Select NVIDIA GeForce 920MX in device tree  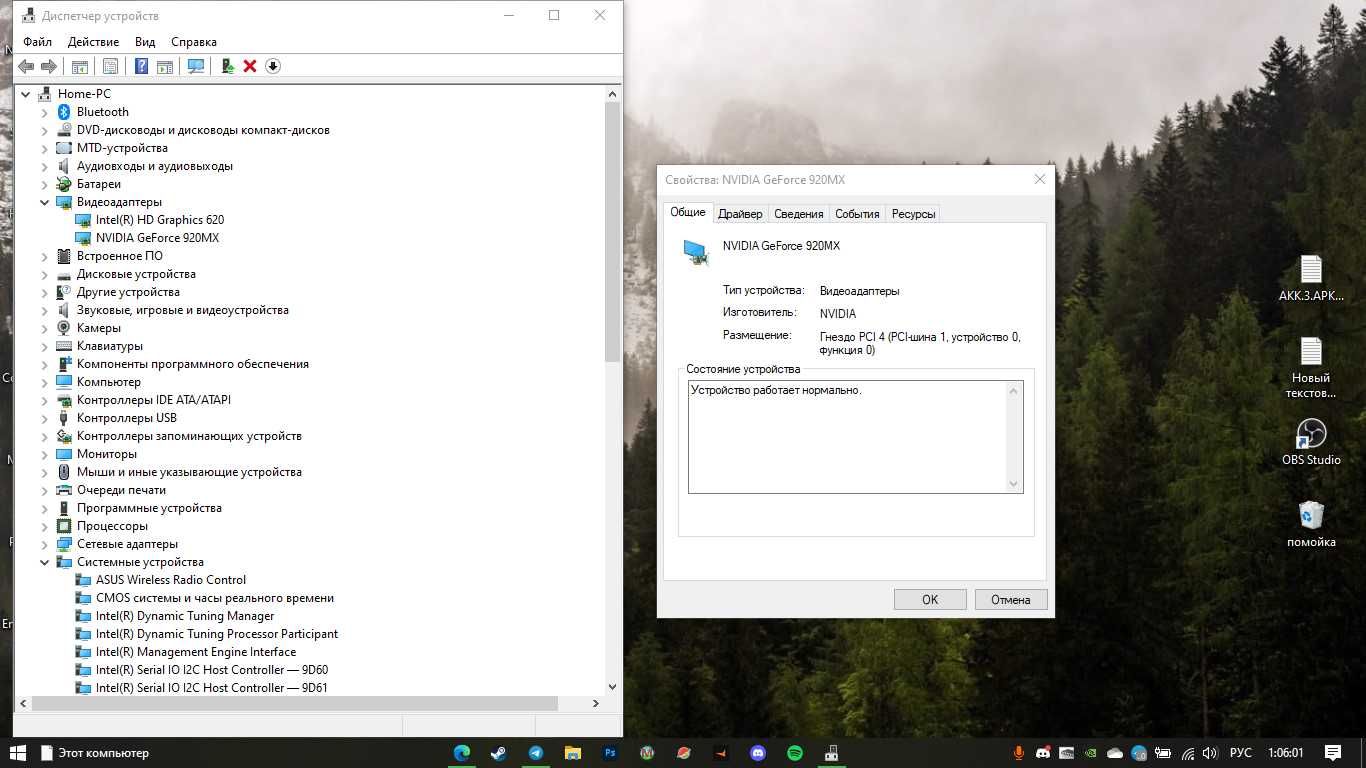click(x=157, y=238)
